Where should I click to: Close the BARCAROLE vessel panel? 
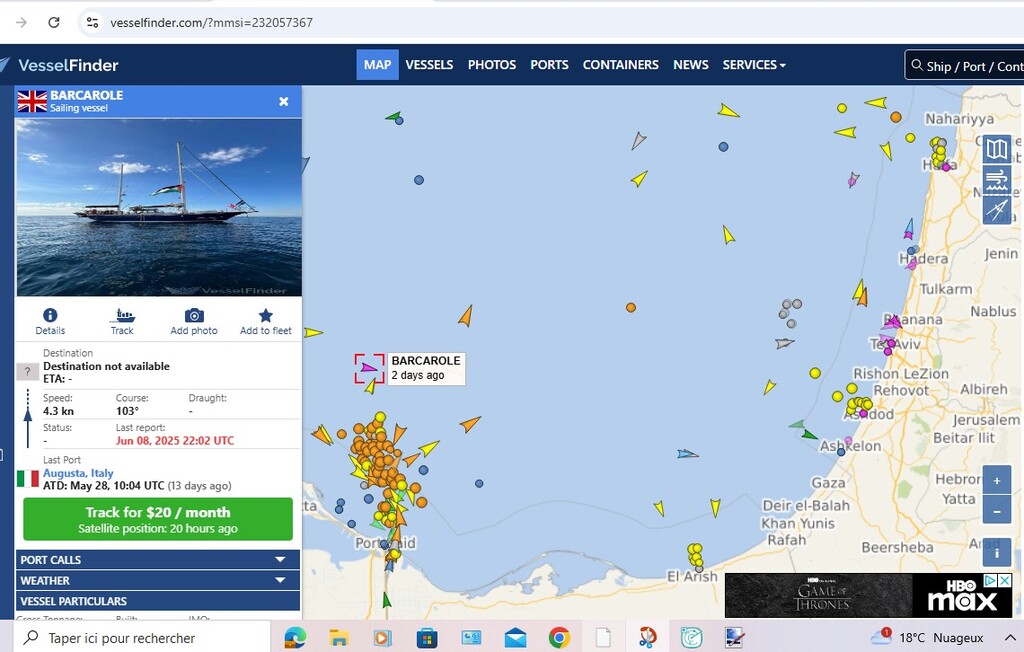[x=283, y=101]
